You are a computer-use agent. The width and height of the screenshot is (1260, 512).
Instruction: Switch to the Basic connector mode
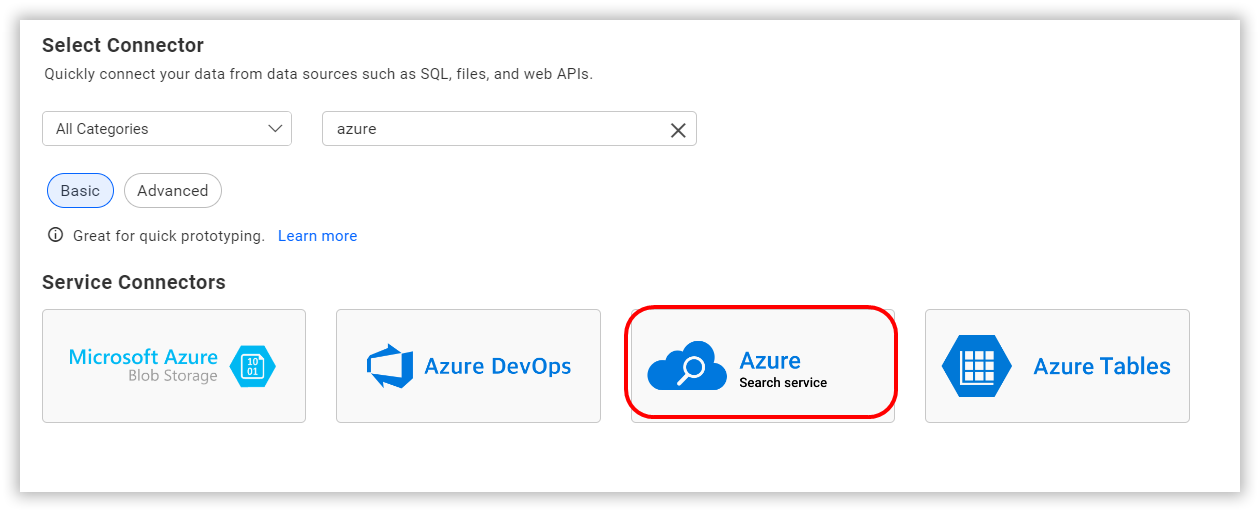pos(80,191)
